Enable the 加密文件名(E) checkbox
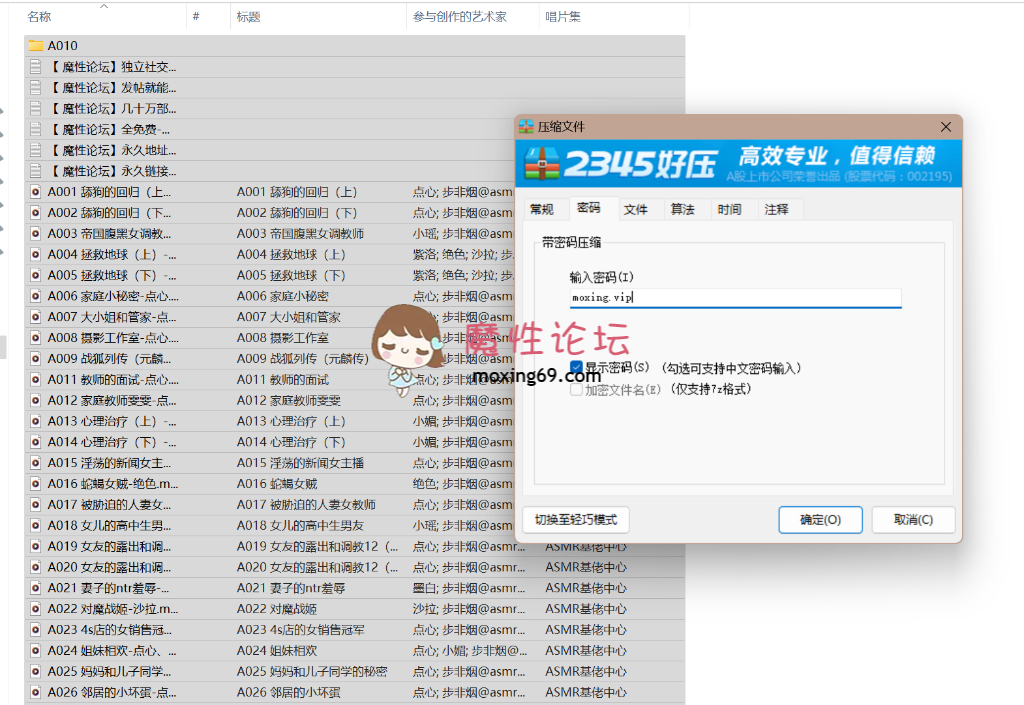 pos(576,388)
